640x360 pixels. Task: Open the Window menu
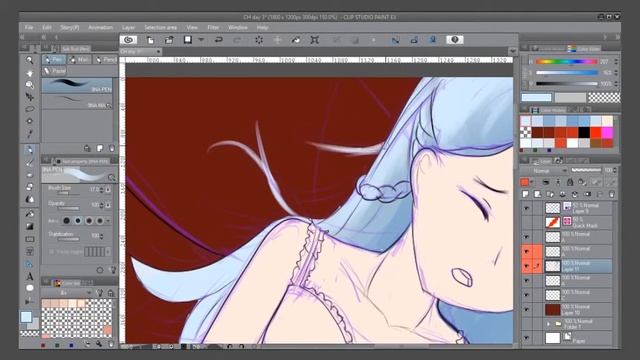238,27
